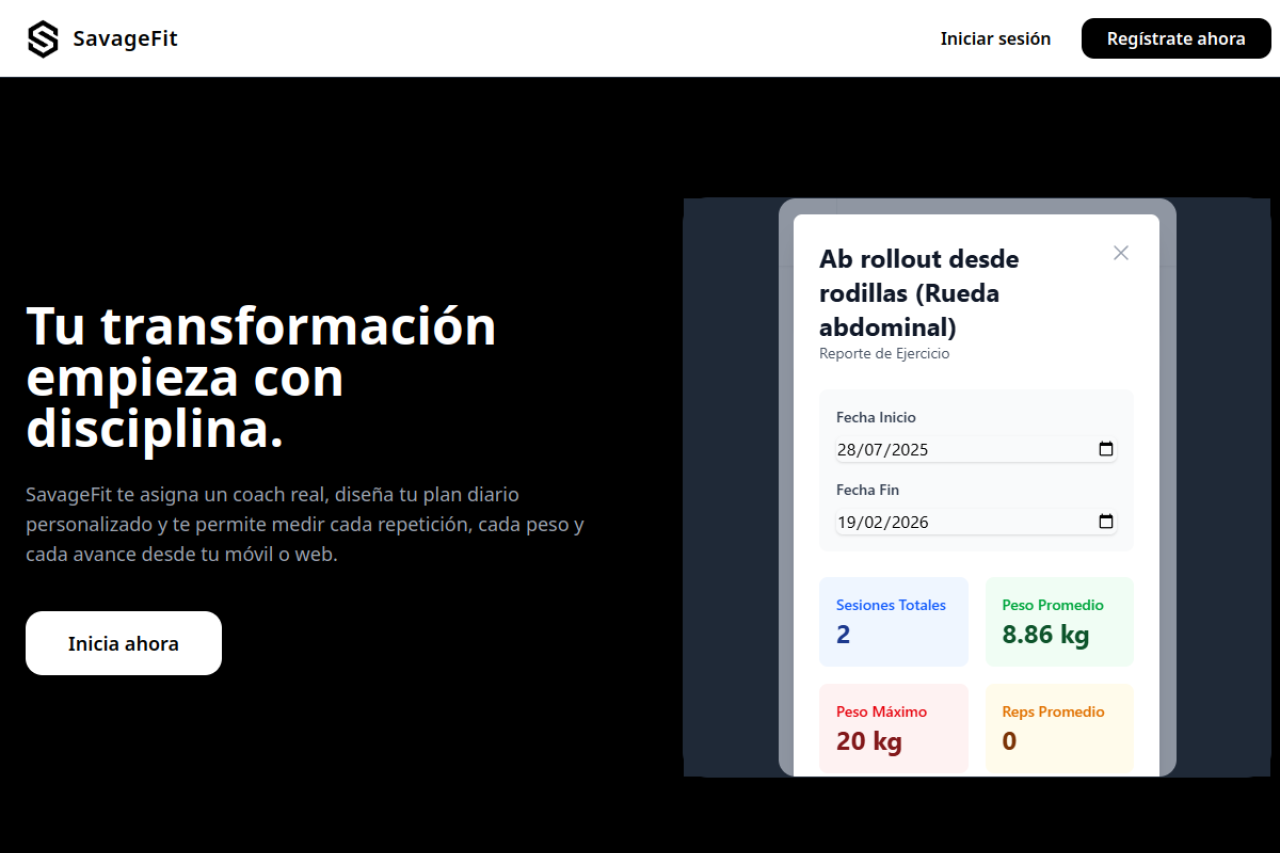This screenshot has width=1280, height=853.
Task: Close the exercise report with the X icon
Action: coord(1121,253)
